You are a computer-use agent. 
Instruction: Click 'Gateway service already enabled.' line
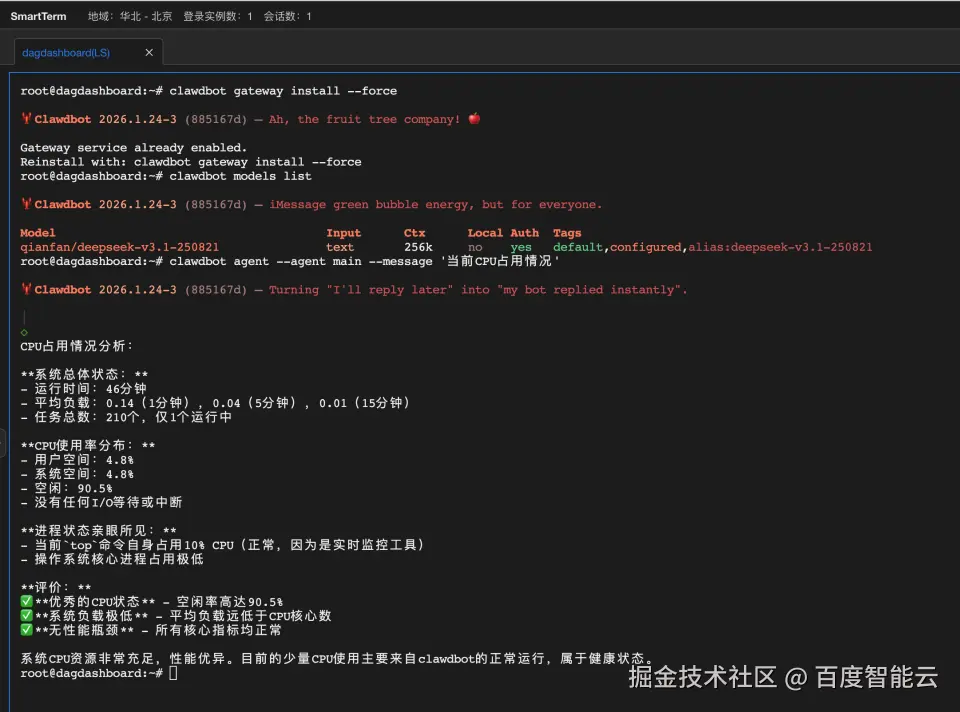[133, 148]
